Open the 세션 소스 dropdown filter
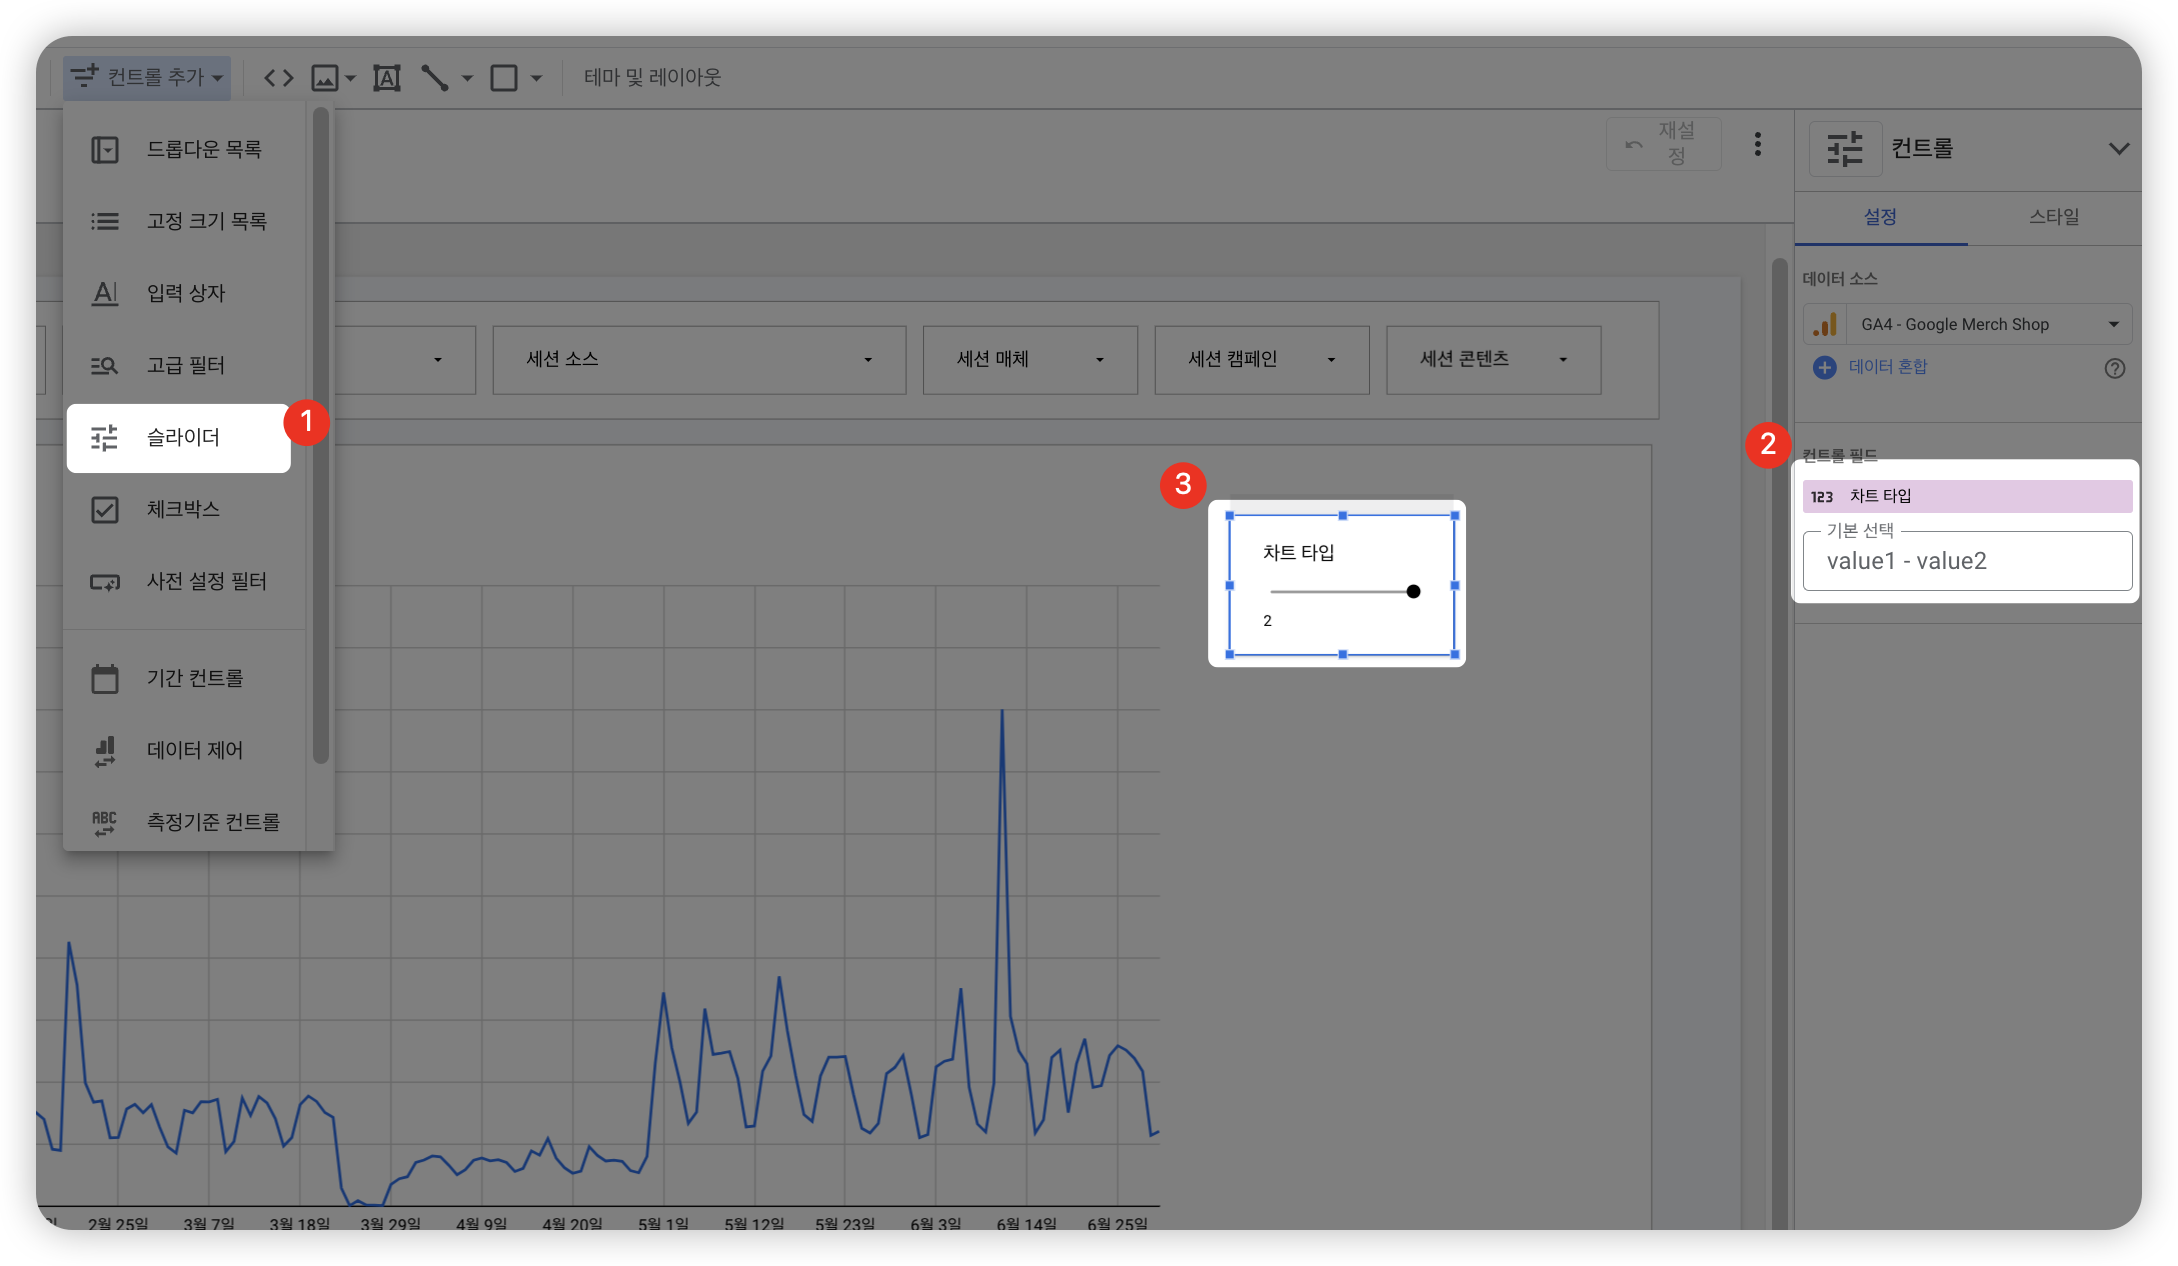2178x1266 pixels. pos(699,359)
